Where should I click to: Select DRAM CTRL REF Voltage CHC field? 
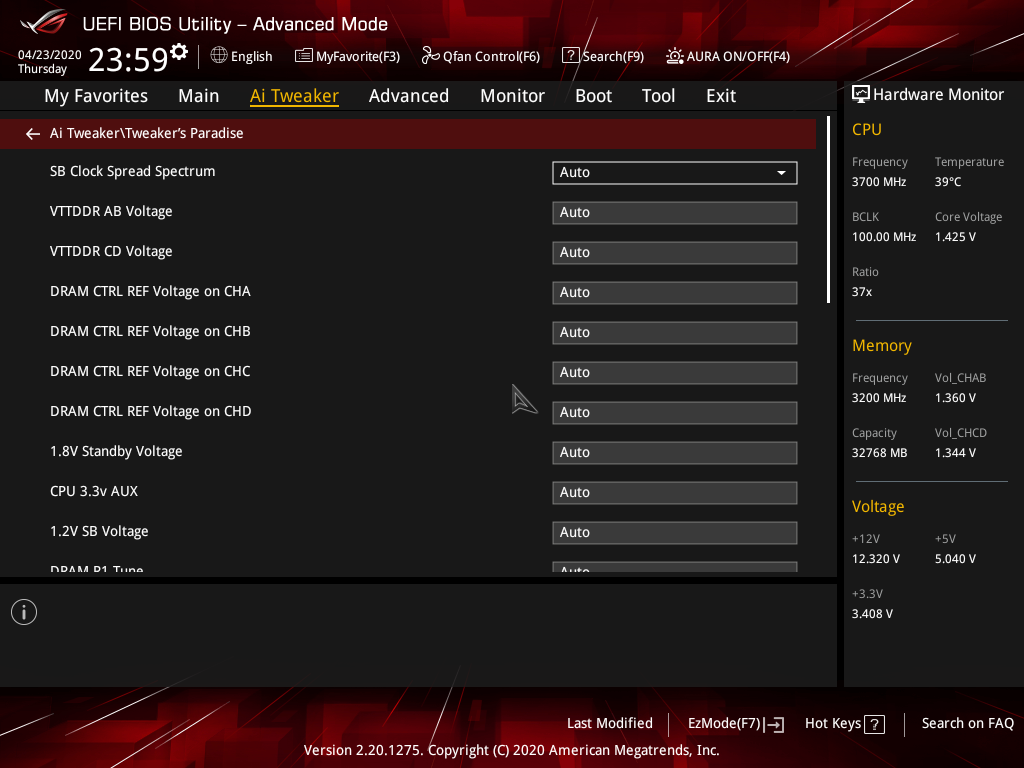pos(675,373)
